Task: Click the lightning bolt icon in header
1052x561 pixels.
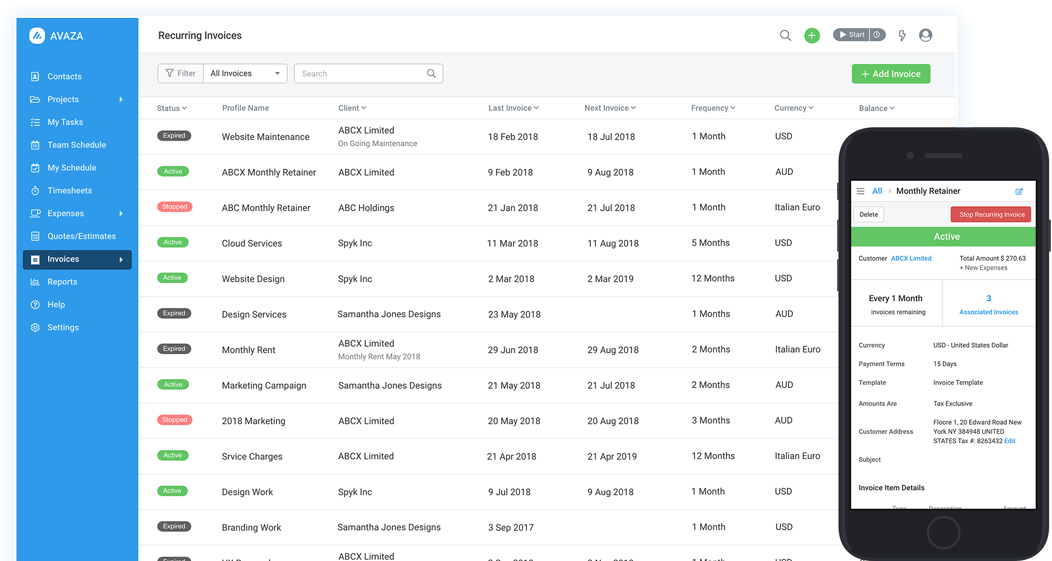Action: (x=902, y=36)
